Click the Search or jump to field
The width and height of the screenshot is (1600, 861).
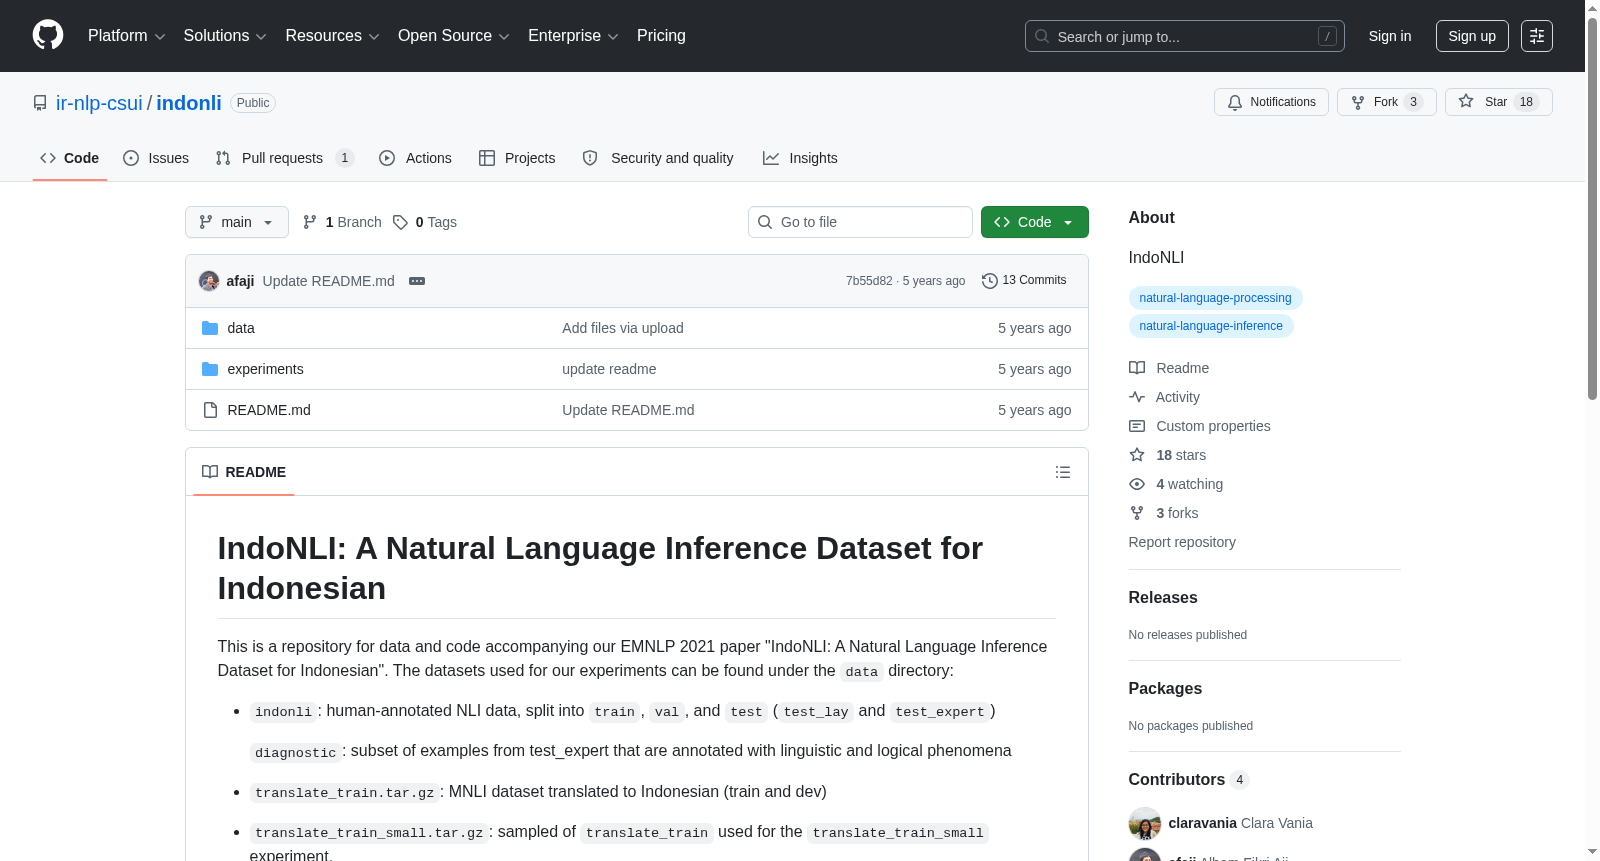1185,36
